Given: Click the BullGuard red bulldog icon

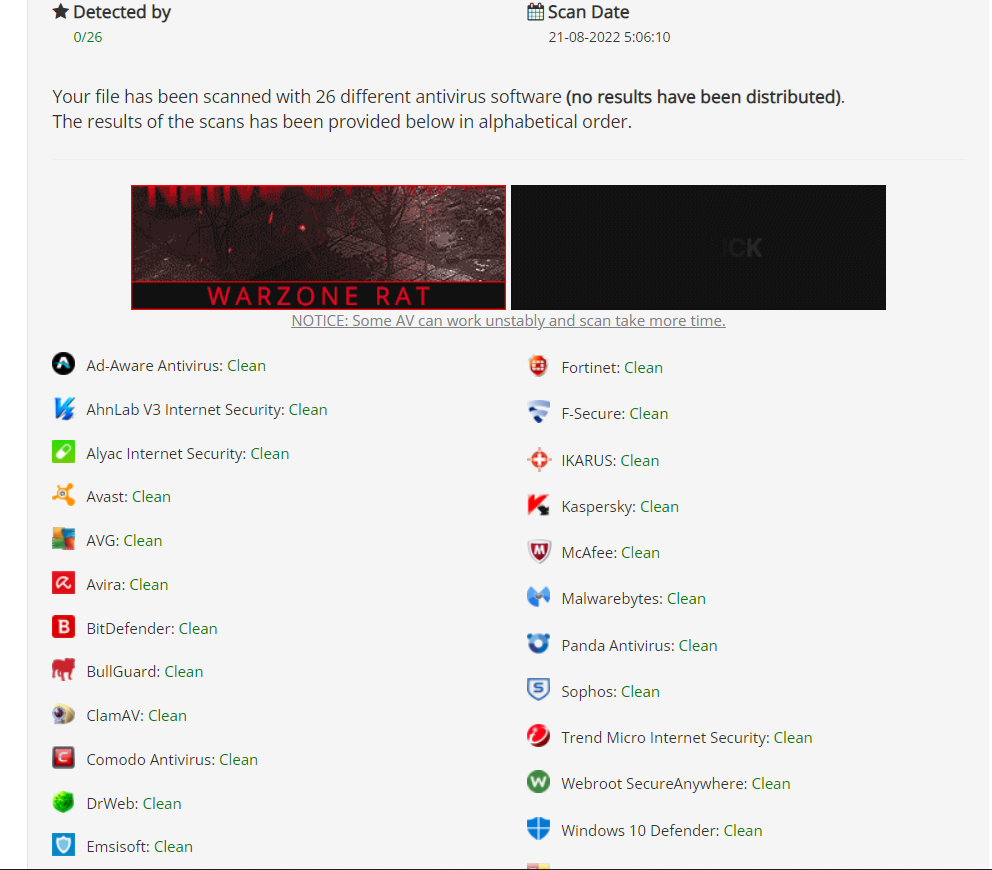Looking at the screenshot, I should pyautogui.click(x=63, y=670).
